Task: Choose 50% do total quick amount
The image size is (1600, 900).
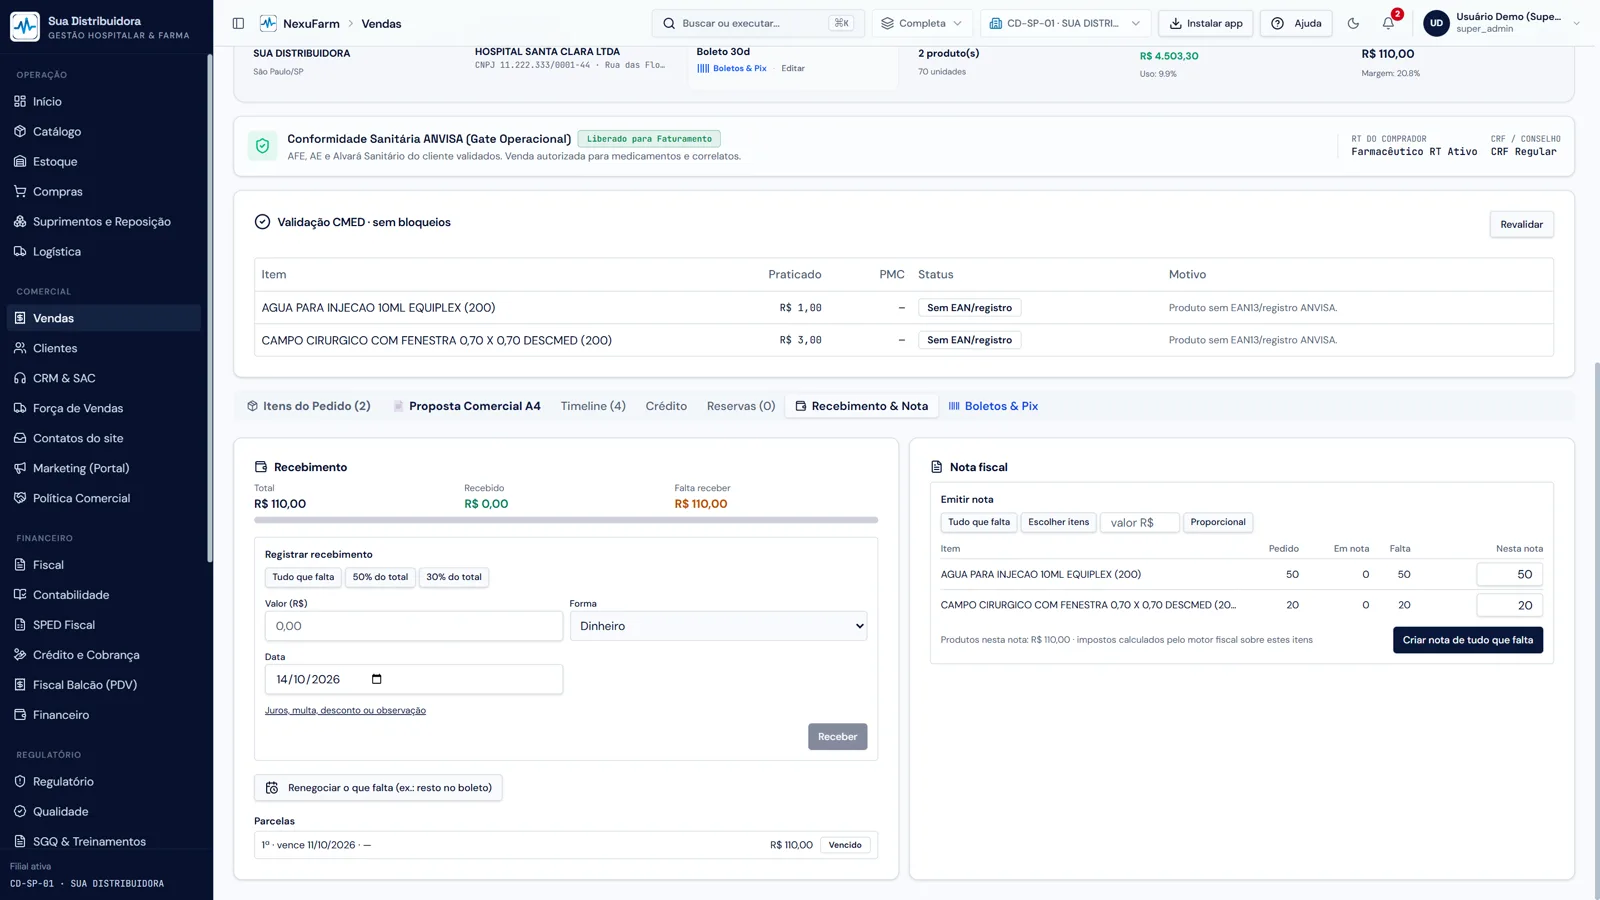Action: tap(380, 577)
